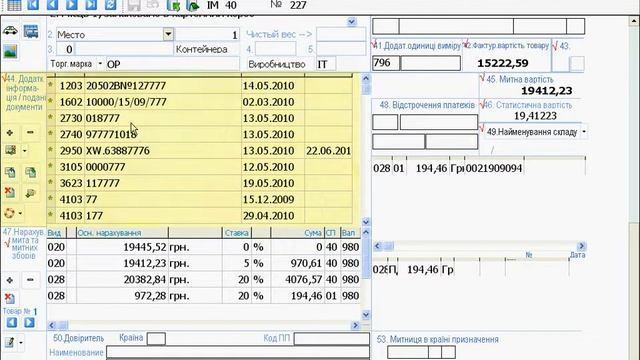Click the grayed save diskette icon
Screen dimensions: 640x360
(x=134, y=5)
